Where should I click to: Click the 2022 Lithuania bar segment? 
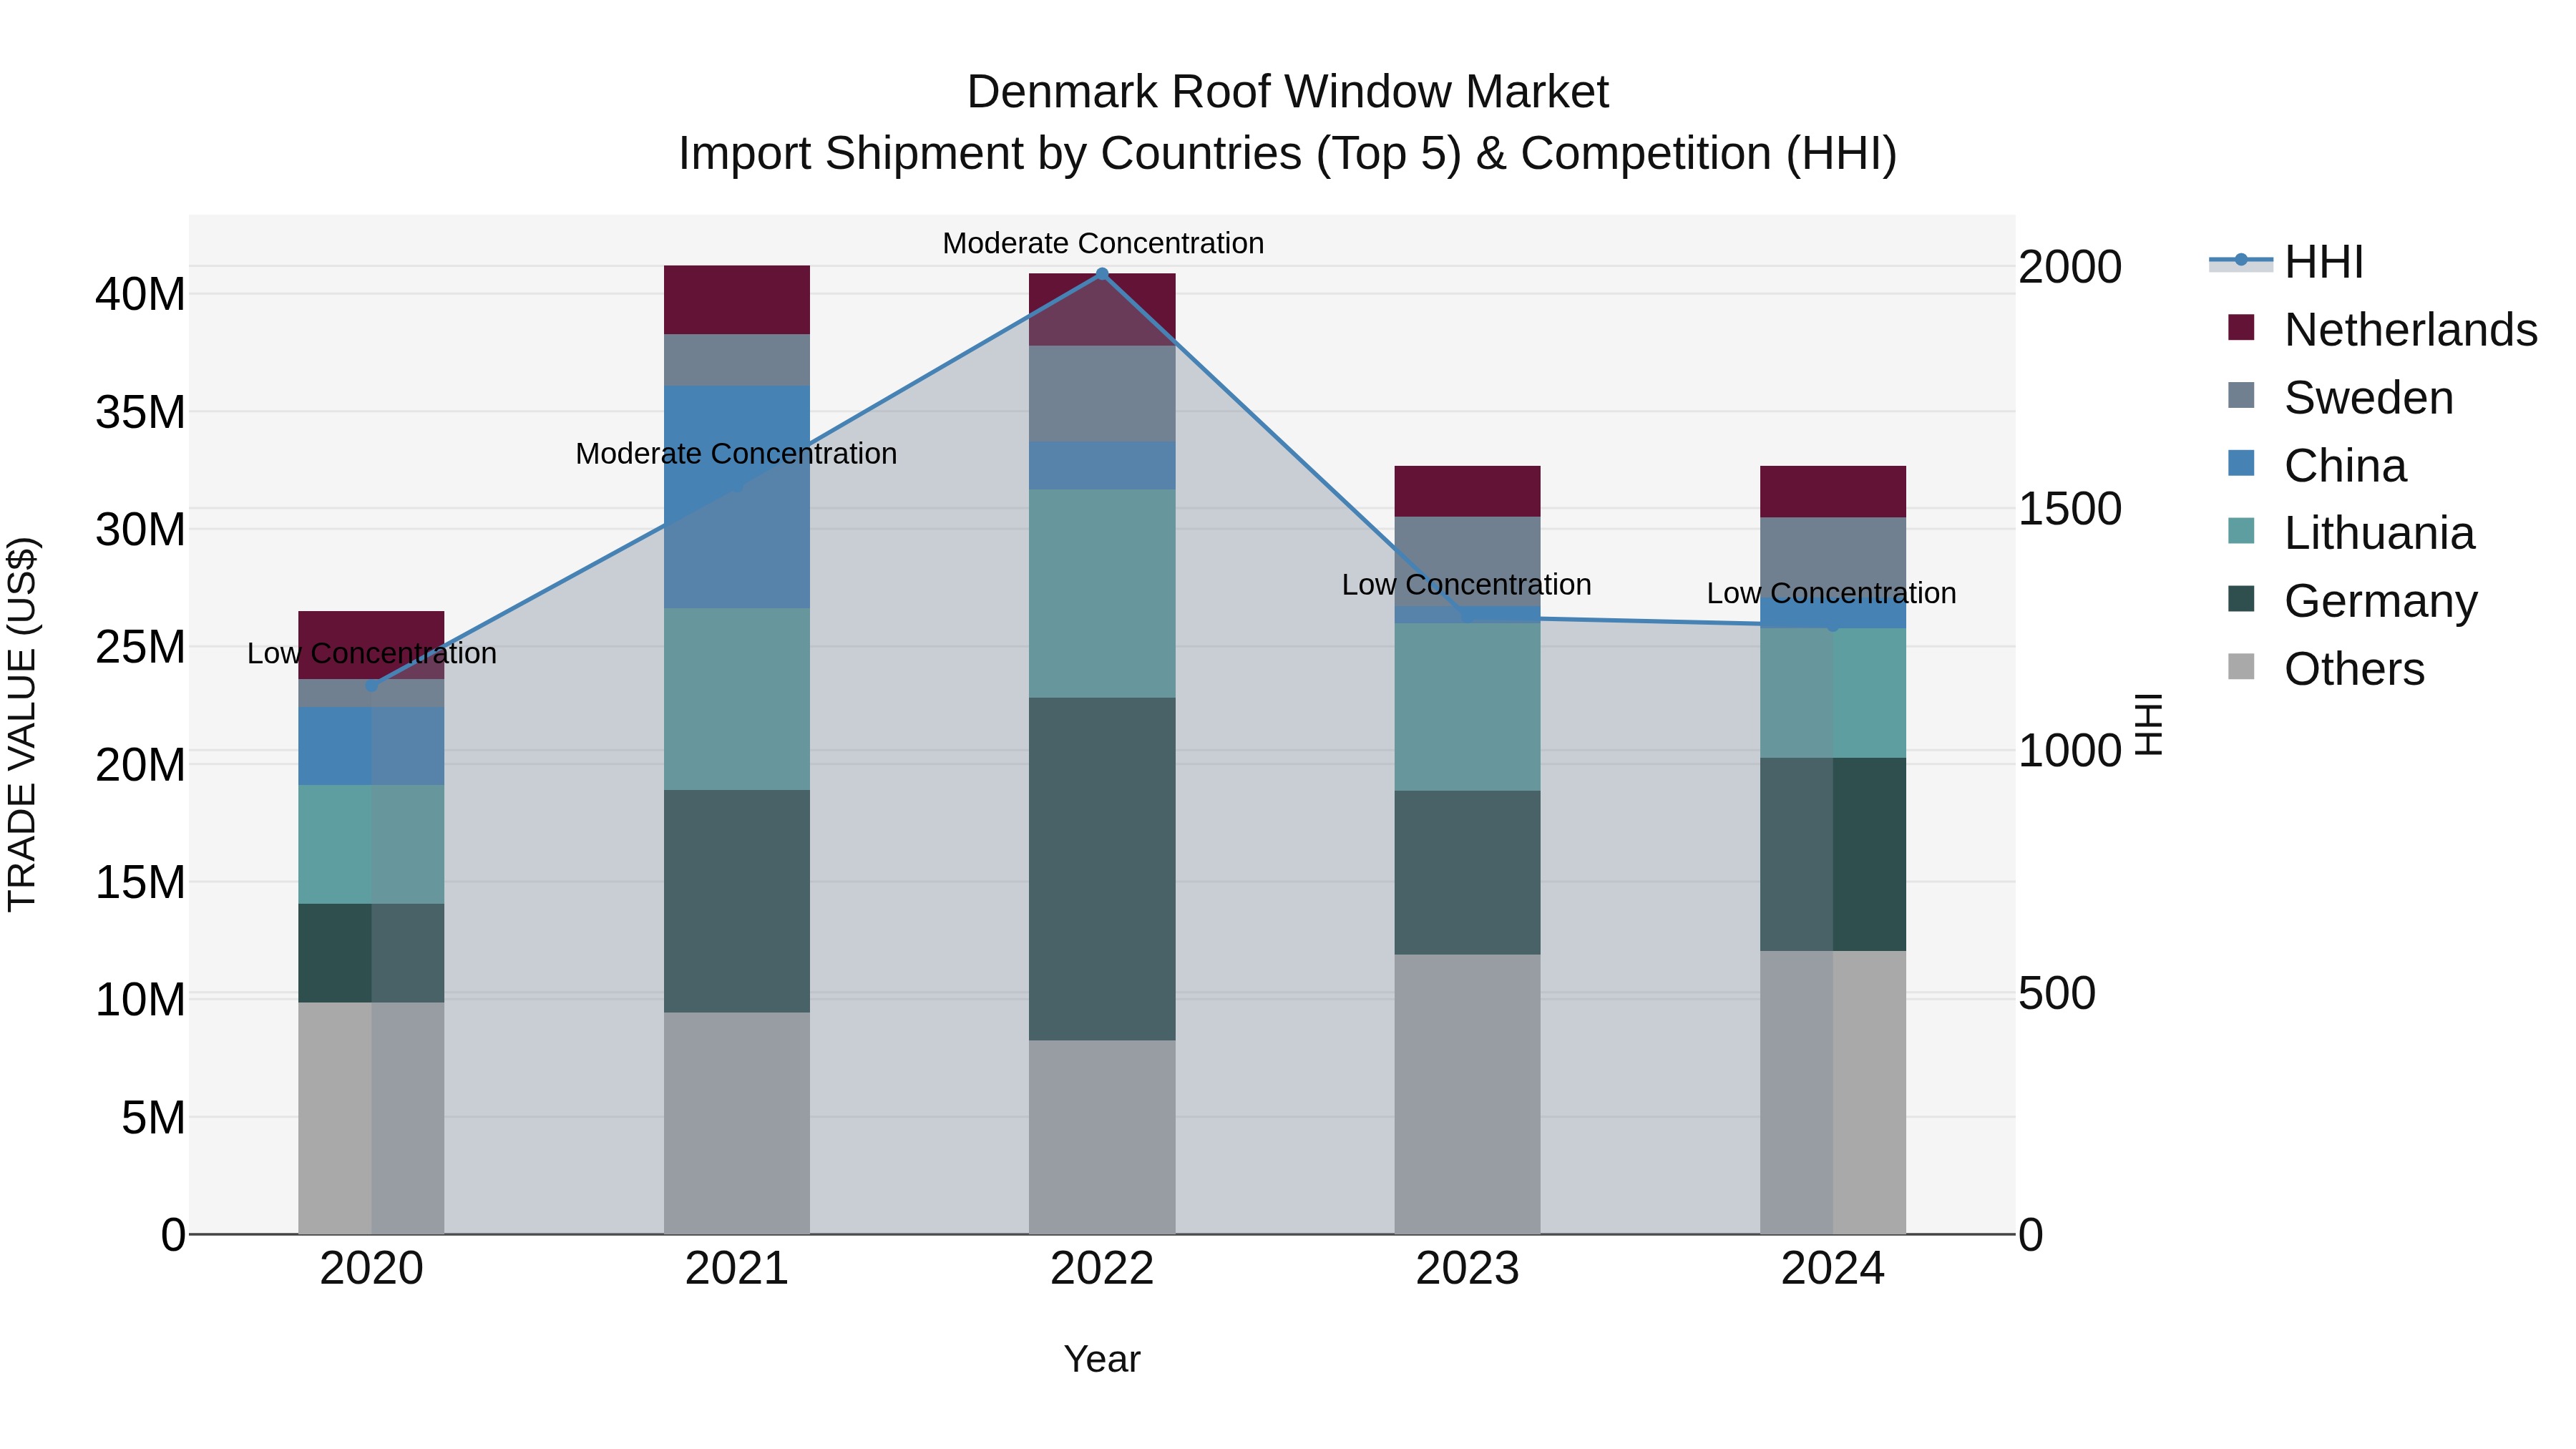pyautogui.click(x=1102, y=594)
